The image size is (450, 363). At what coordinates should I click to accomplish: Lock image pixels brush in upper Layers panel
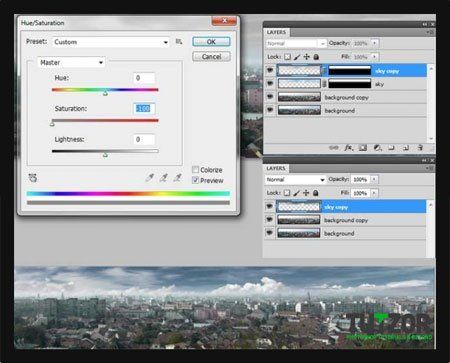[297, 57]
